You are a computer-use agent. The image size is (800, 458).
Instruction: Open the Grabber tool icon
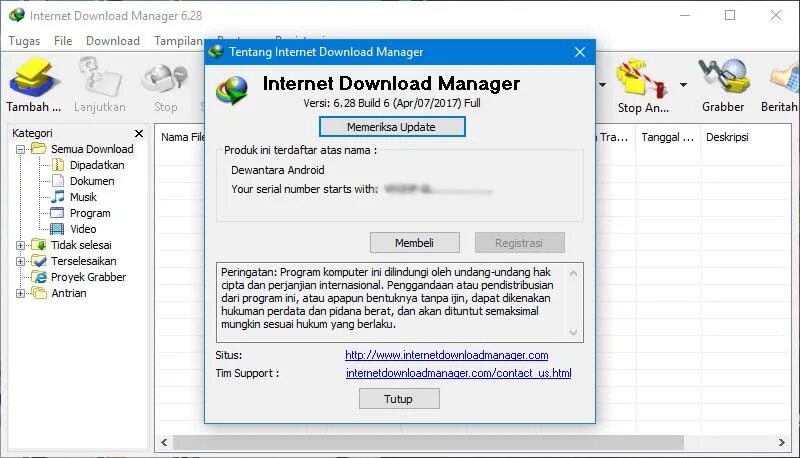723,78
